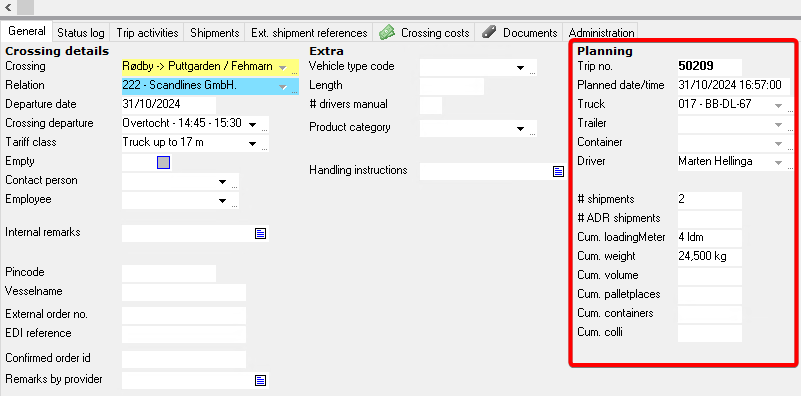This screenshot has height=396, width=801.
Task: Click ellipsis lookup button beside Crossing field
Action: coord(294,73)
